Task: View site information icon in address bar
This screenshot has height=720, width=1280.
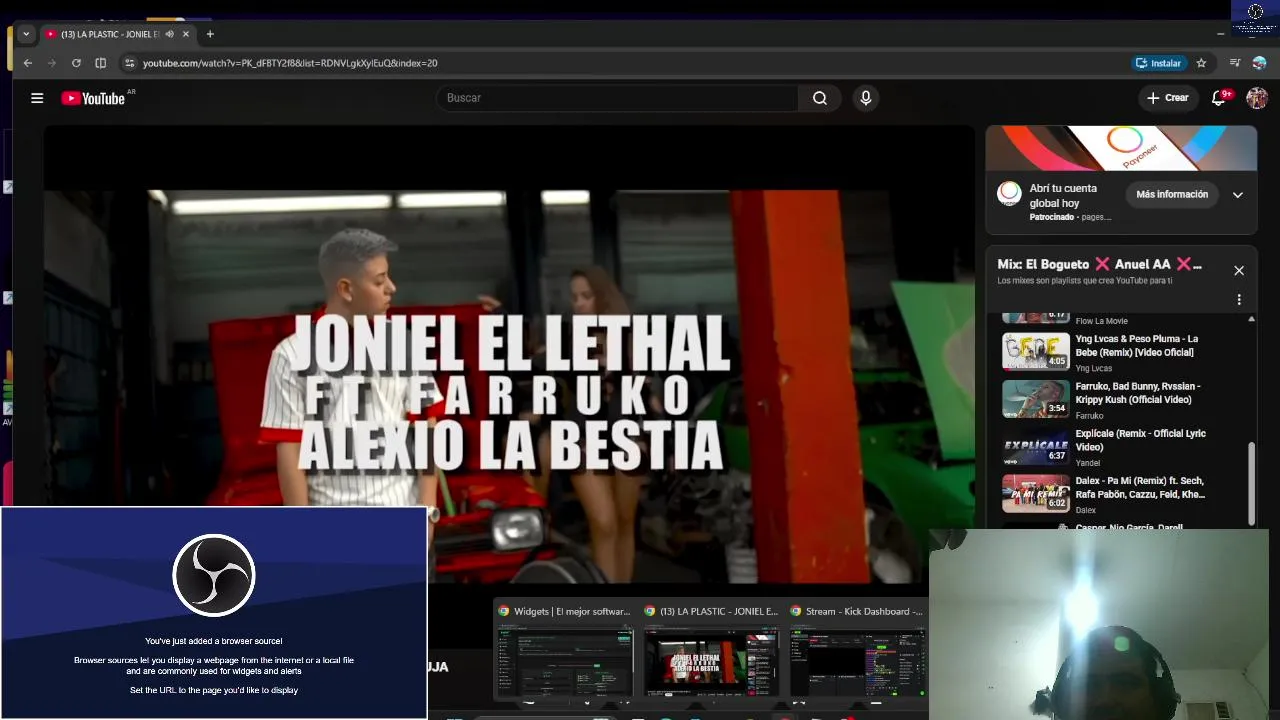Action: pyautogui.click(x=129, y=63)
